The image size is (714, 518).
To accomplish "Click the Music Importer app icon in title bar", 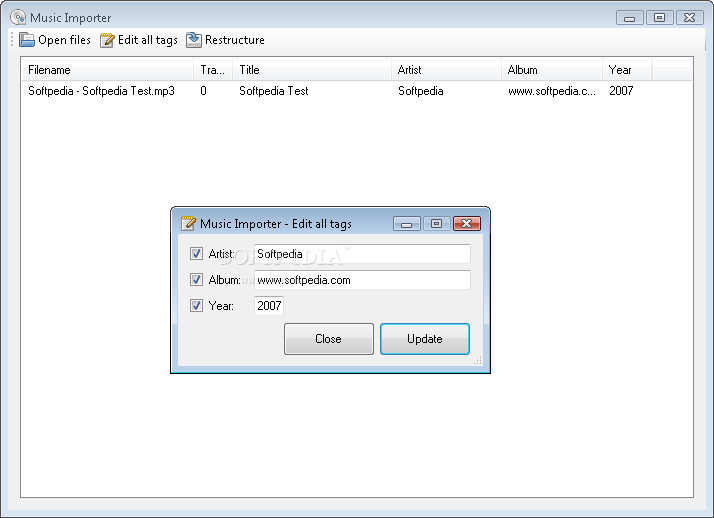I will (18, 17).
